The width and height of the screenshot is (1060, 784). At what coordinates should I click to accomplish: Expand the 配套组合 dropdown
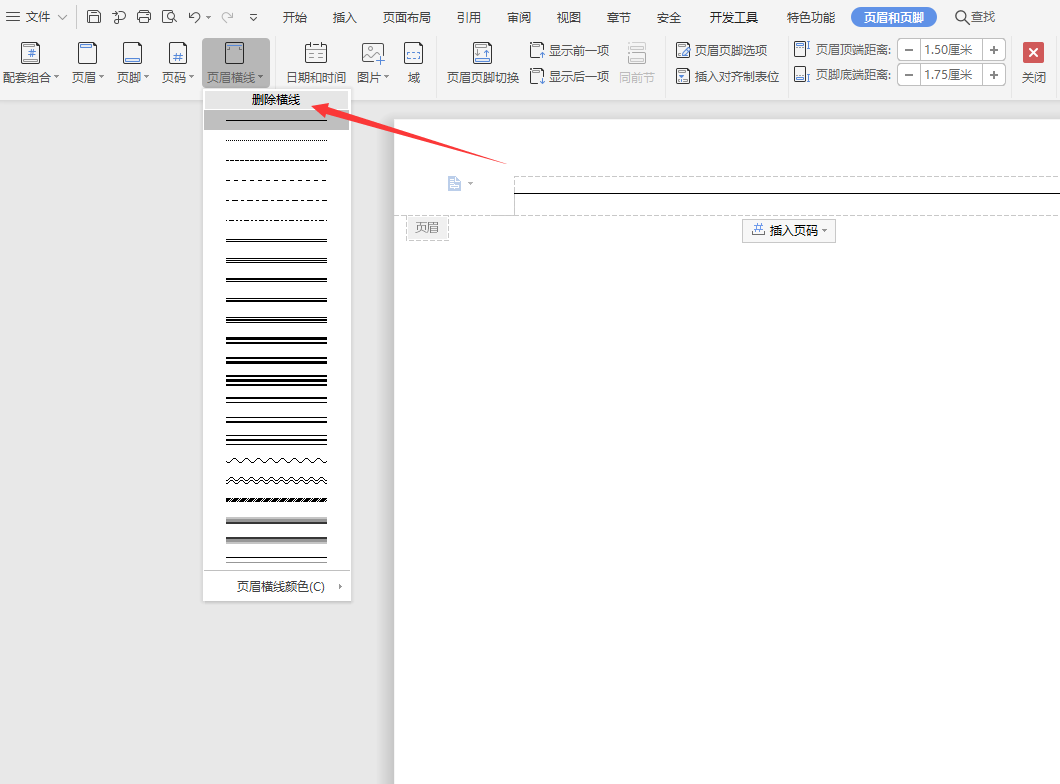[x=56, y=78]
